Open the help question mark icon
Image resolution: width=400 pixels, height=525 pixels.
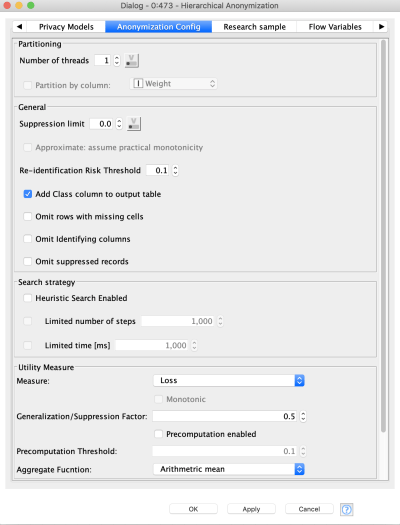pos(346,509)
